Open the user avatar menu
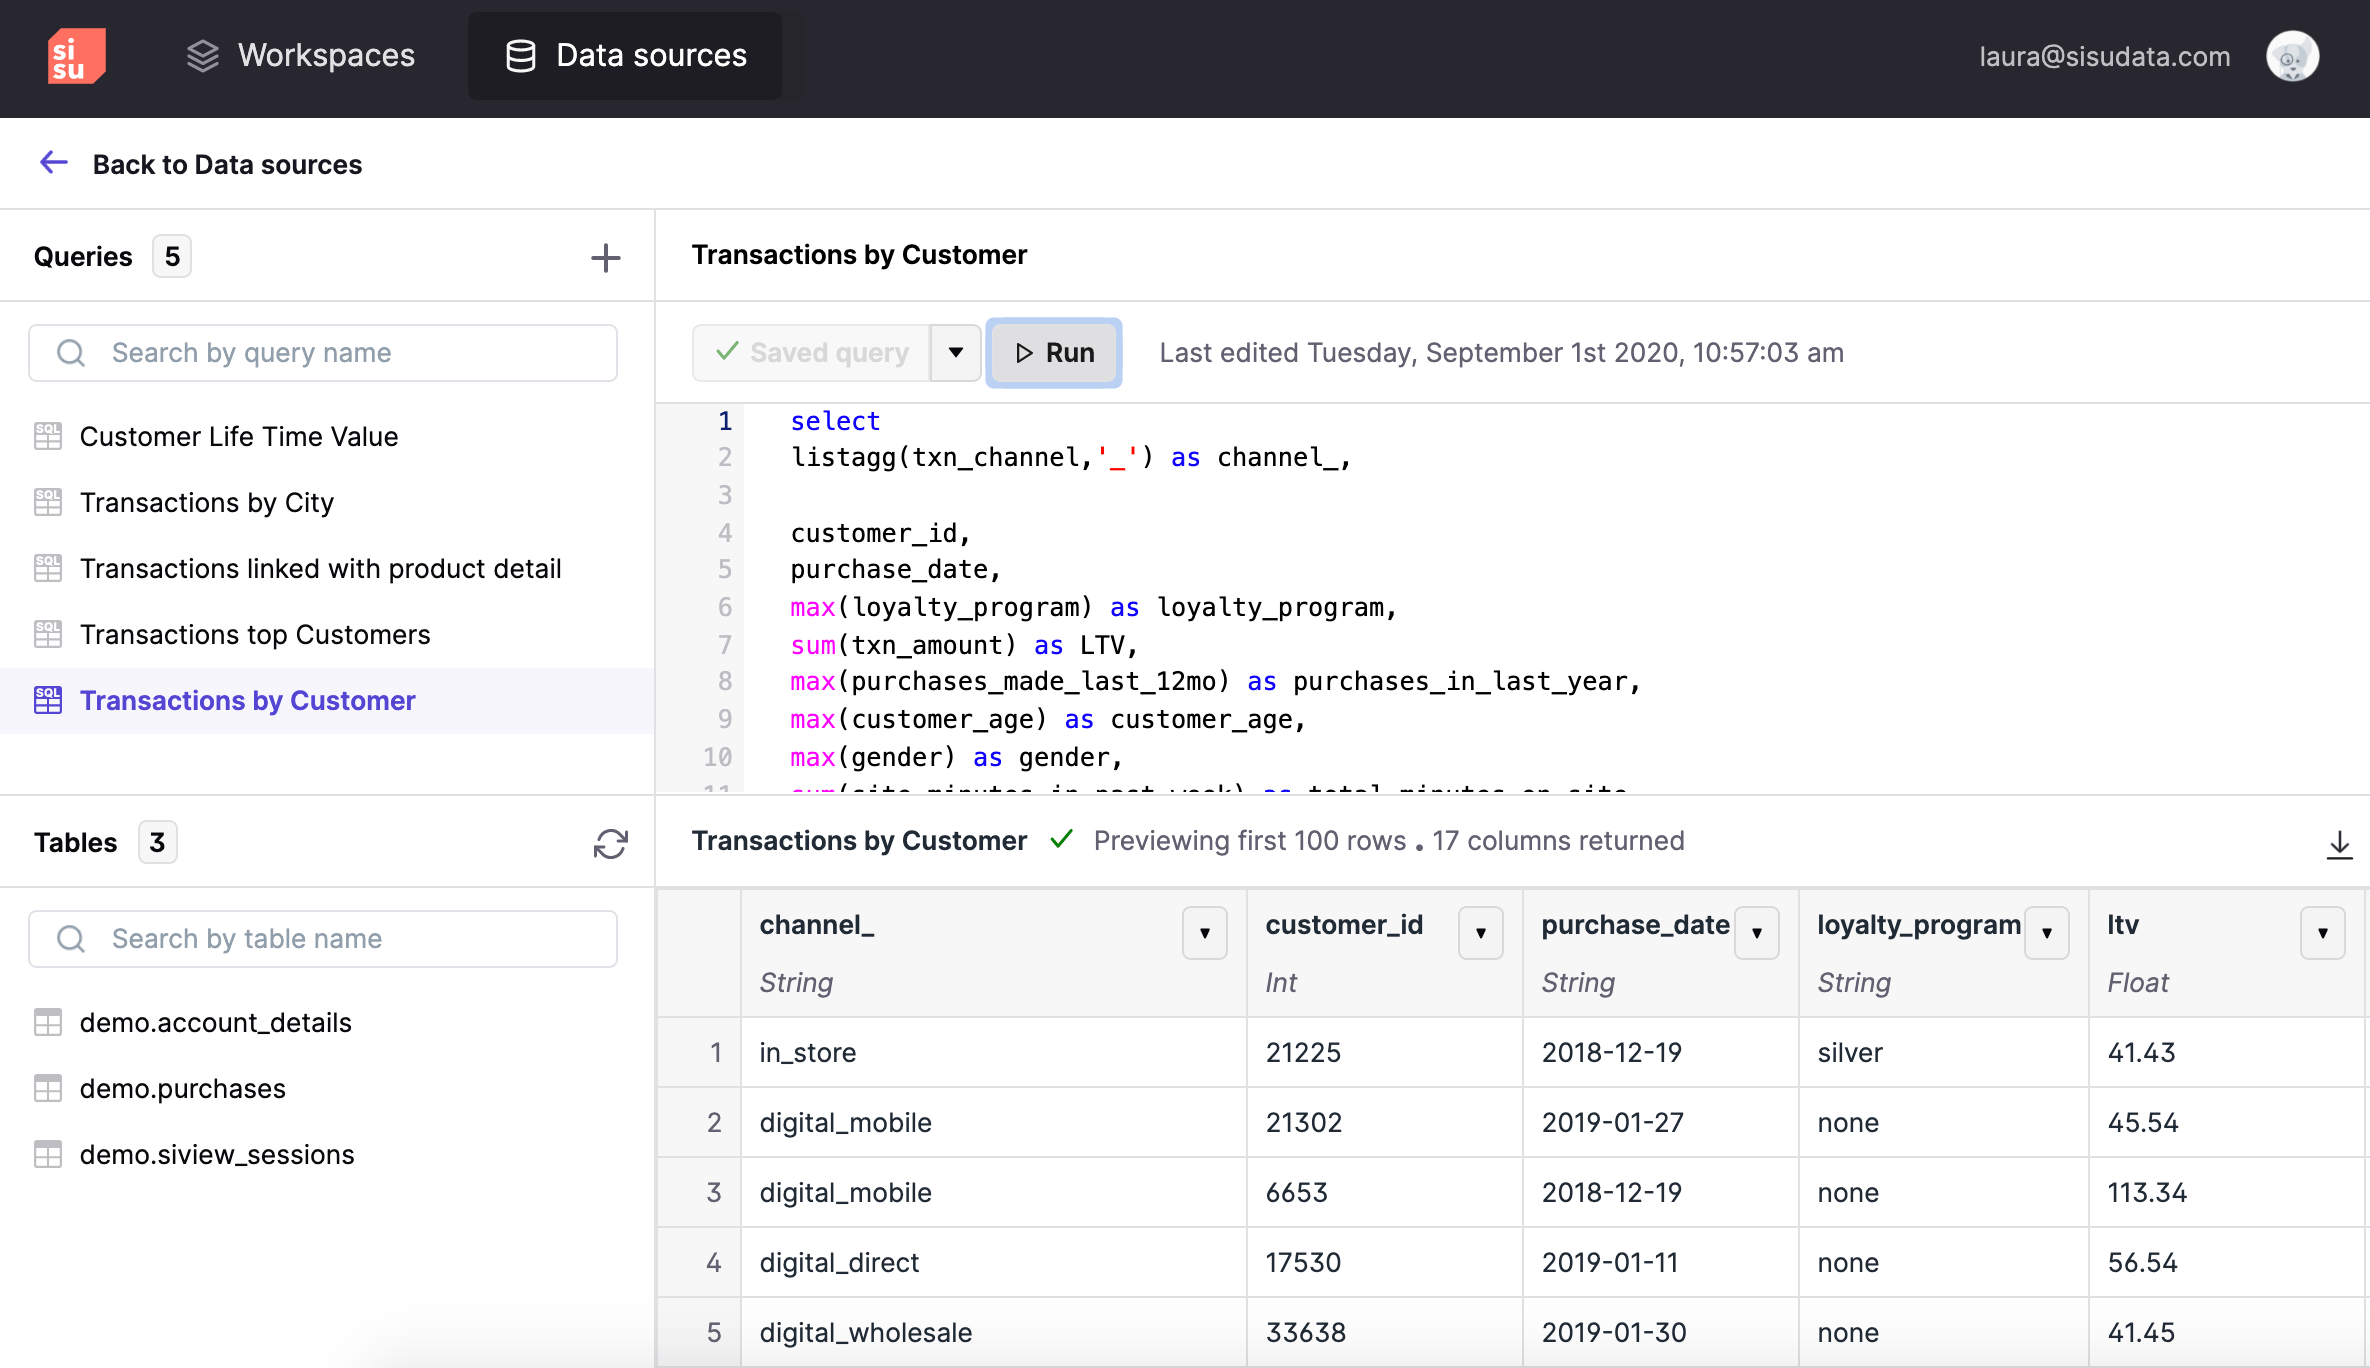The height and width of the screenshot is (1368, 2370). pos(2292,56)
